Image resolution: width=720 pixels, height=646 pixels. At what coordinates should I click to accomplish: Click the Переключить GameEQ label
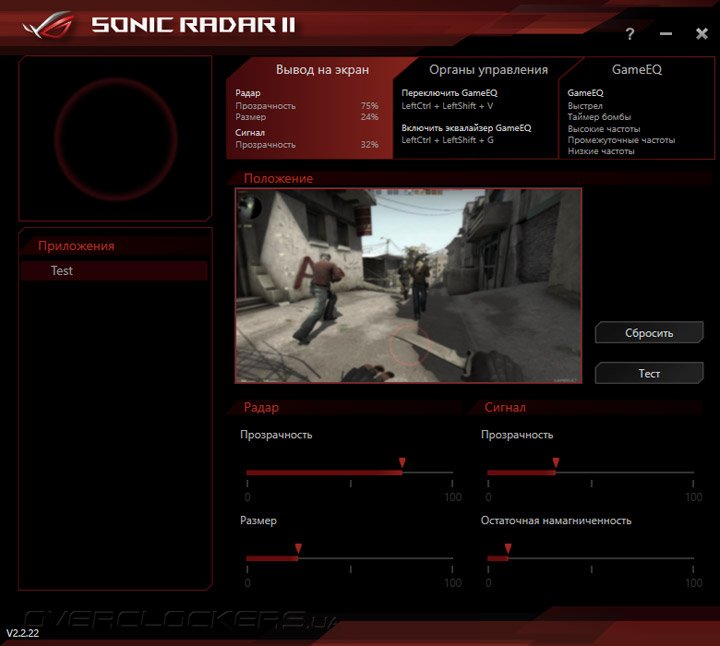click(x=449, y=93)
